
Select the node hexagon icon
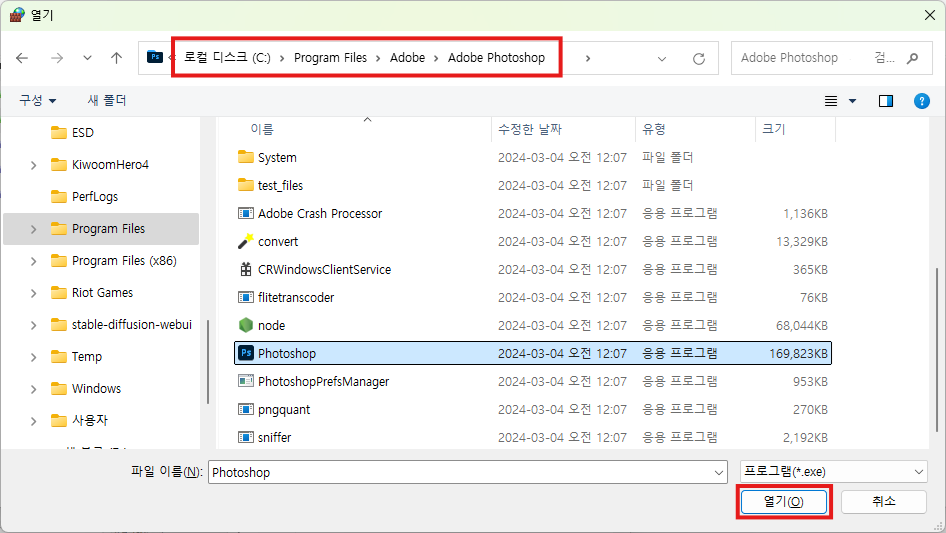(246, 325)
